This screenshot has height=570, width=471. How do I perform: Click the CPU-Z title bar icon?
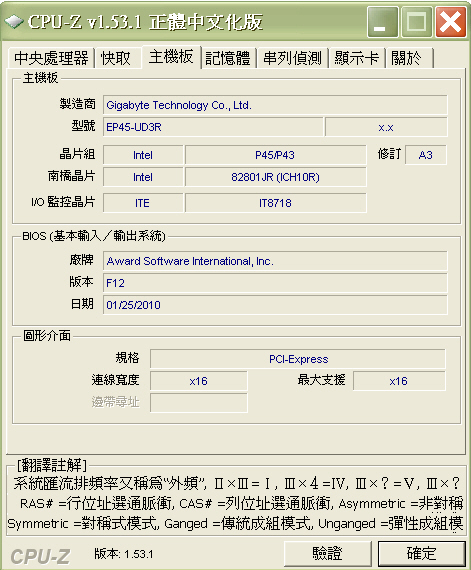click(x=15, y=21)
